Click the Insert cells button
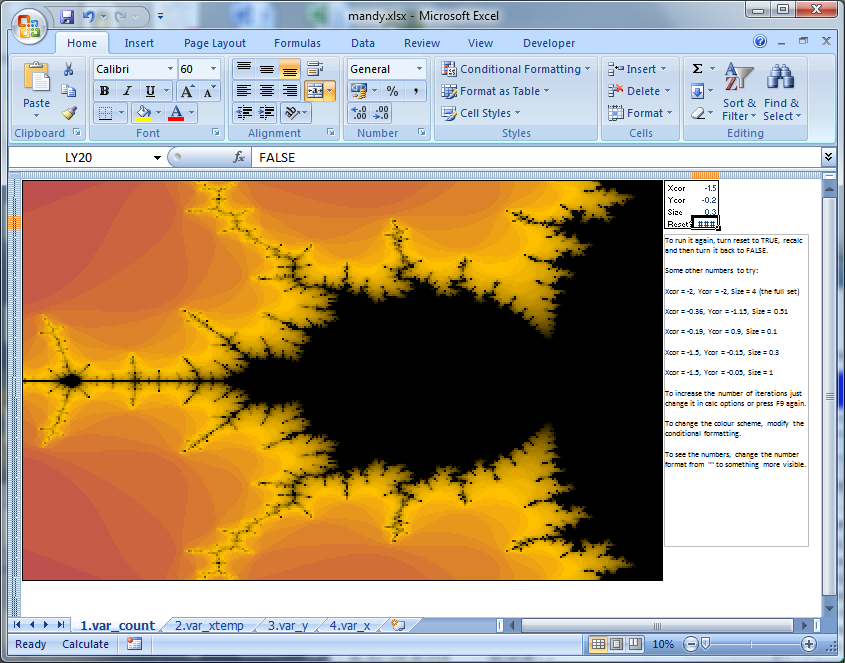The height and width of the screenshot is (663, 845). 637,69
